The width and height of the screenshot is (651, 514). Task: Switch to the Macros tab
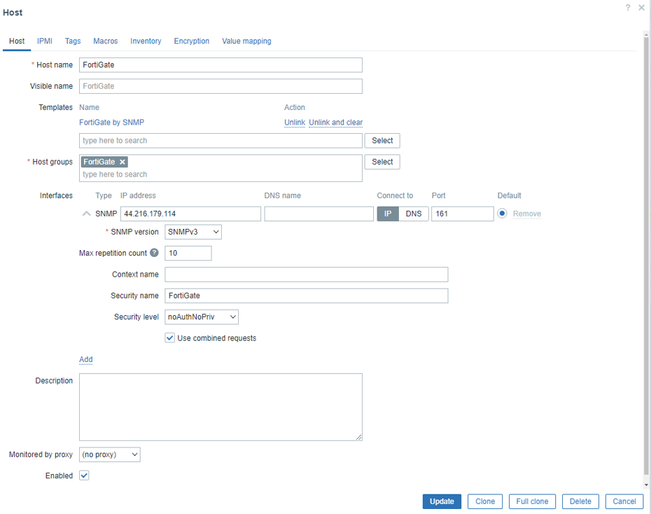click(105, 41)
